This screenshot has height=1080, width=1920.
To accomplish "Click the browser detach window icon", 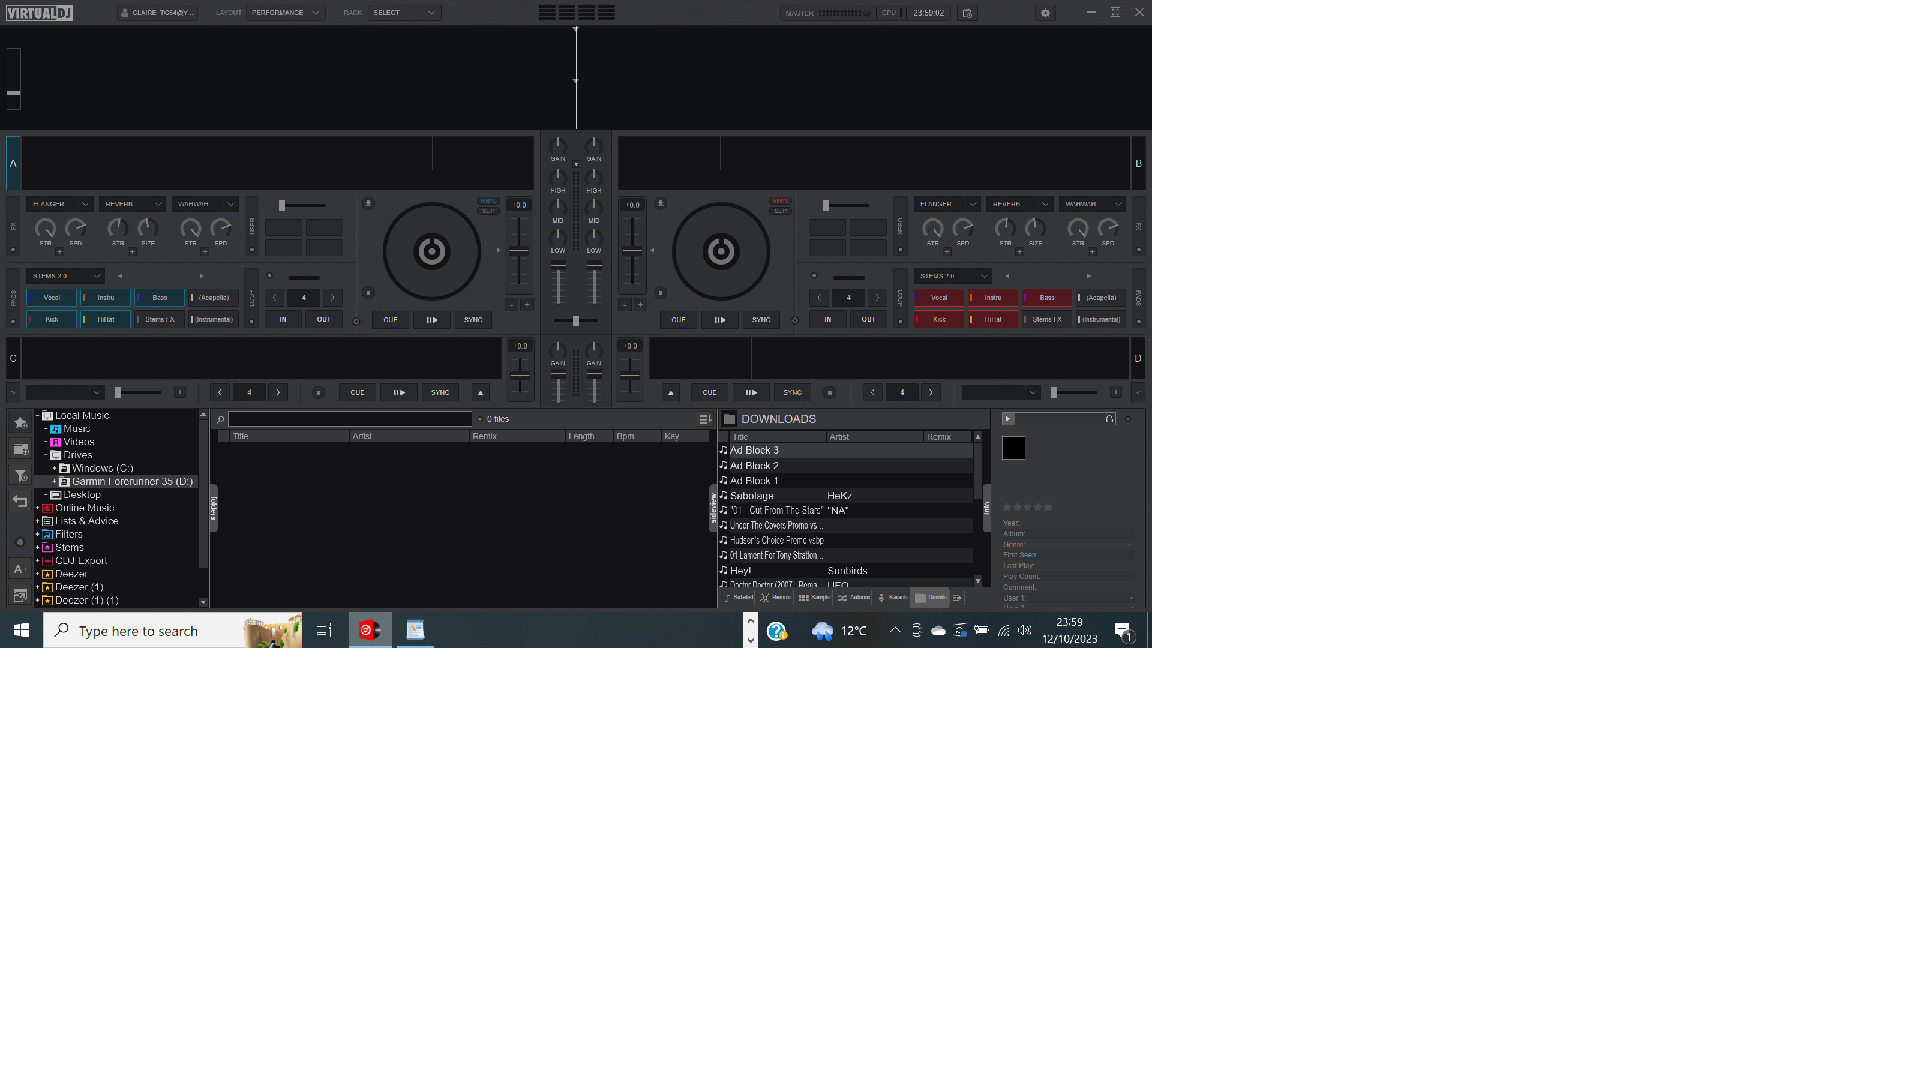I will point(20,595).
